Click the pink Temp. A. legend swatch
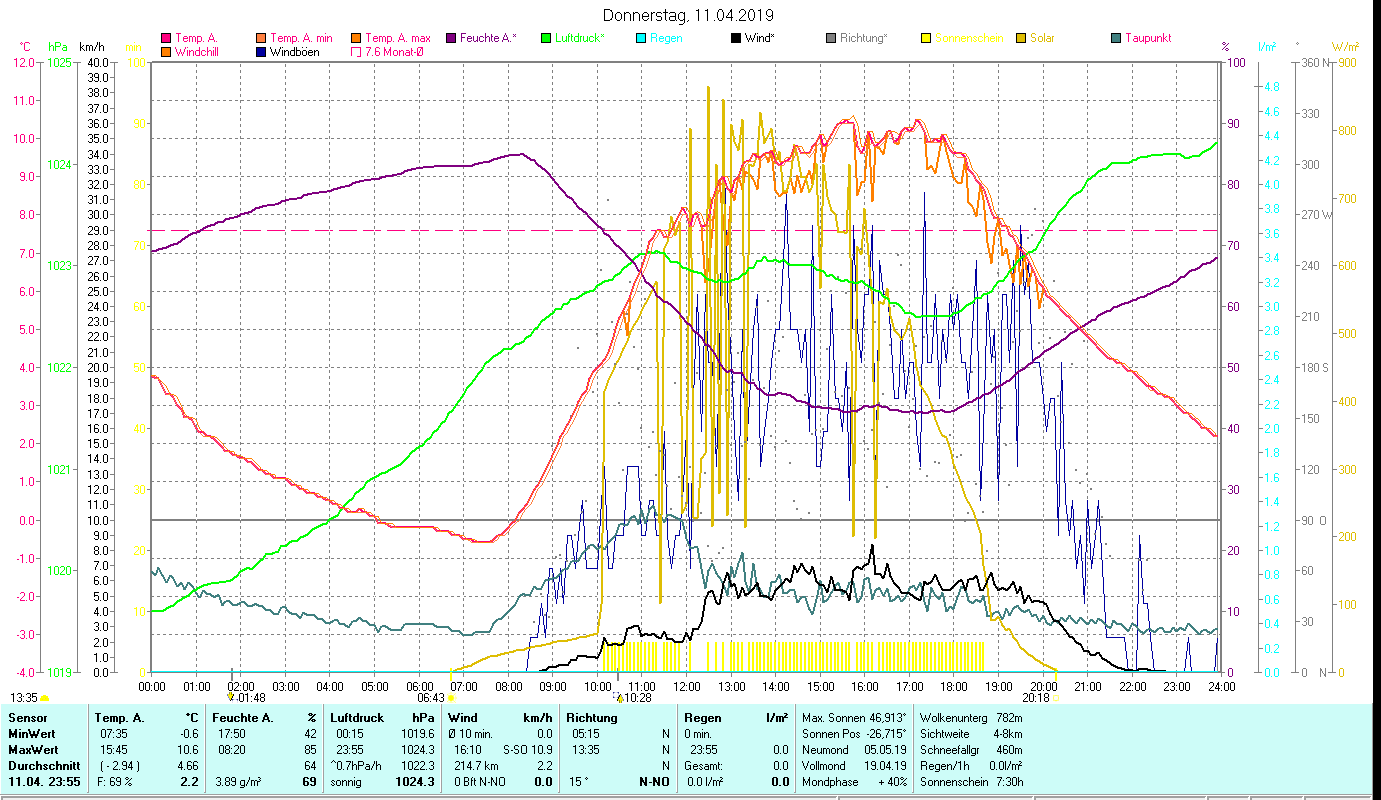 [167, 38]
